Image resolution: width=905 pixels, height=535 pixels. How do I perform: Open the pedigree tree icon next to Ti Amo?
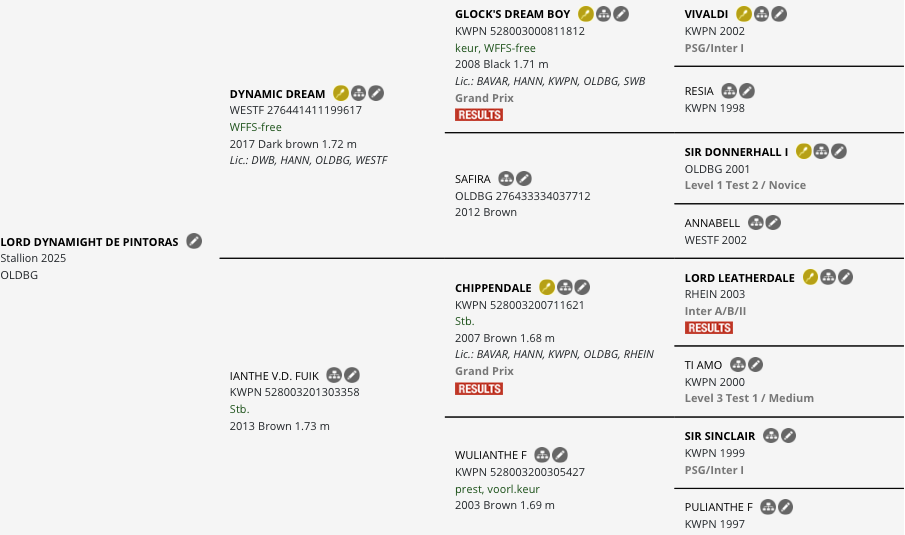coord(738,365)
